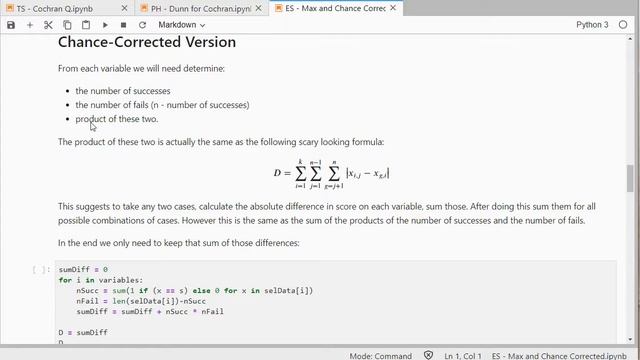Screen dimensions: 640x360
Task: Click the 'the number of successes' bullet
Action: [x=123, y=91]
